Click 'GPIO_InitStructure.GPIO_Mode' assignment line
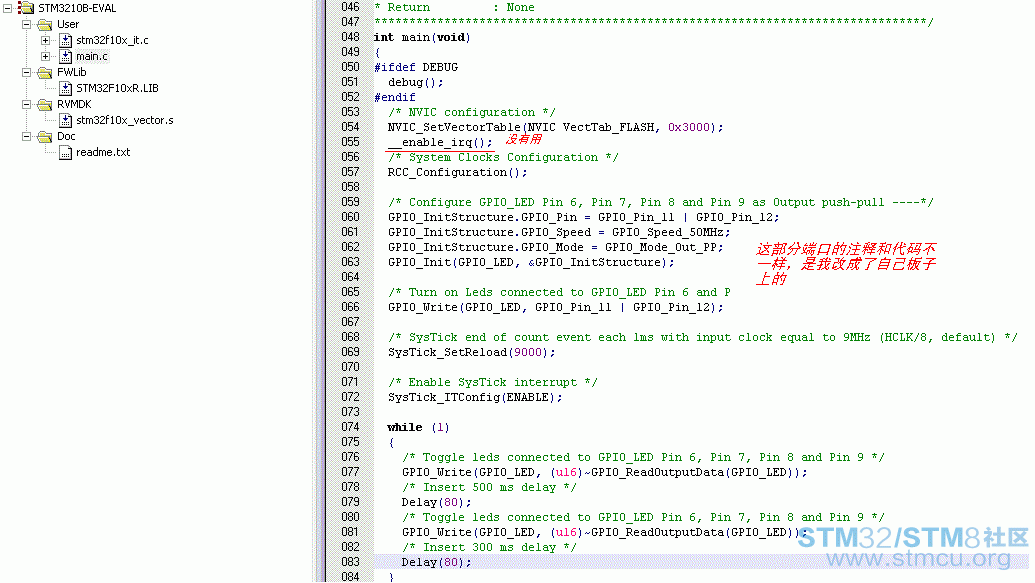This screenshot has width=1035, height=583. pyautogui.click(x=556, y=248)
